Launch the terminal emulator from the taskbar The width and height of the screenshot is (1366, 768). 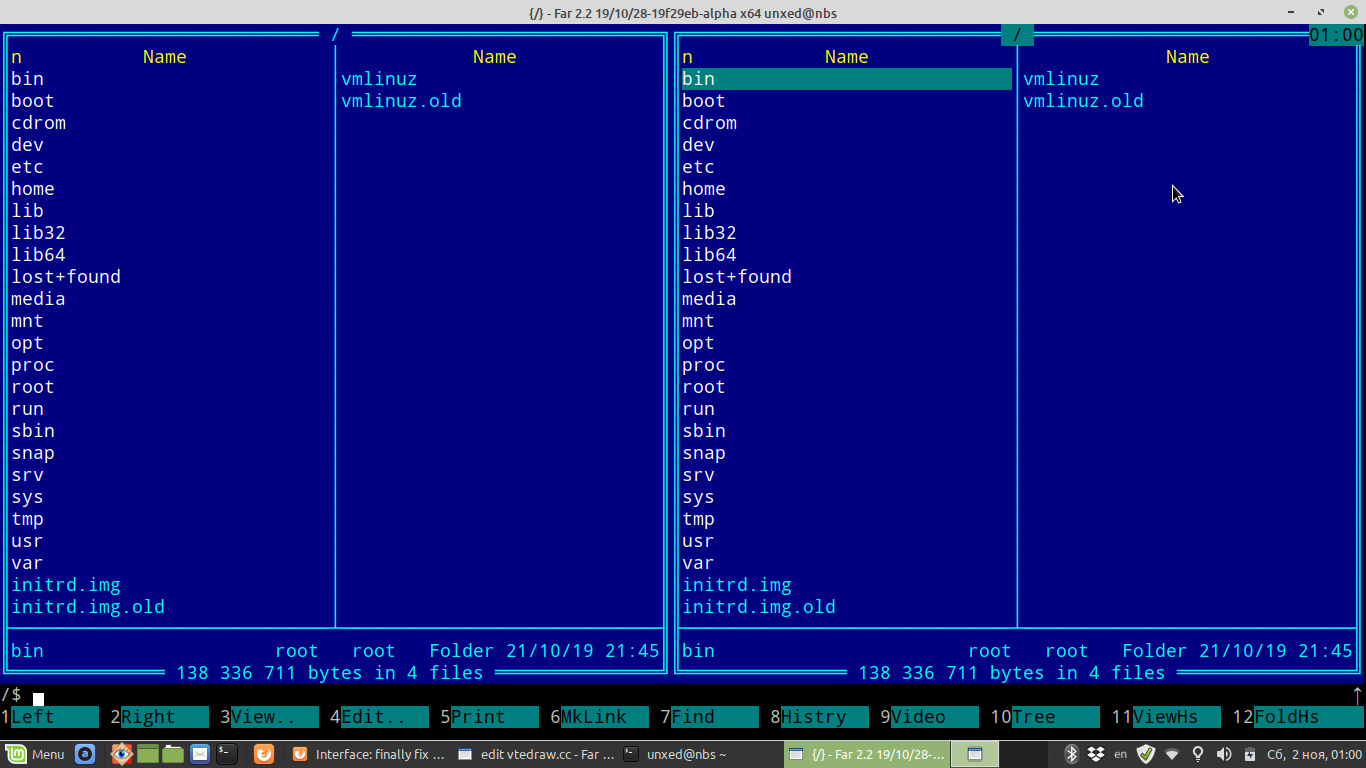pos(226,753)
